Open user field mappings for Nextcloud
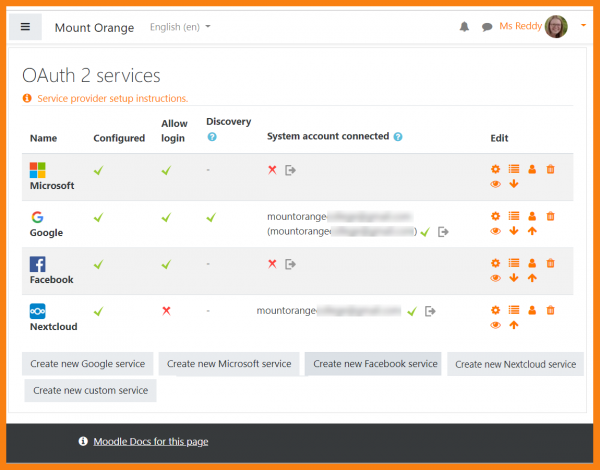This screenshot has height=470, width=600. (x=532, y=311)
